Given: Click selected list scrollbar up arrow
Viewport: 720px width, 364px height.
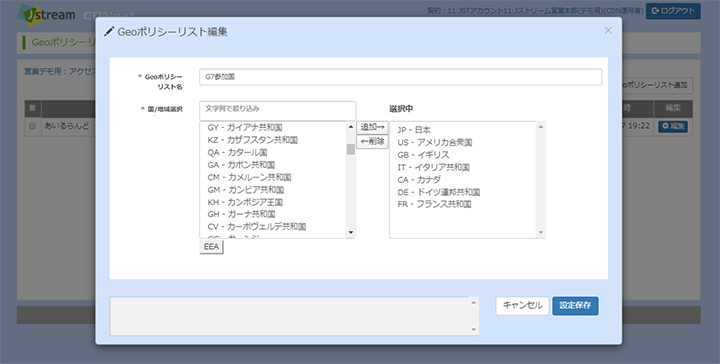Looking at the screenshot, I should [540, 126].
